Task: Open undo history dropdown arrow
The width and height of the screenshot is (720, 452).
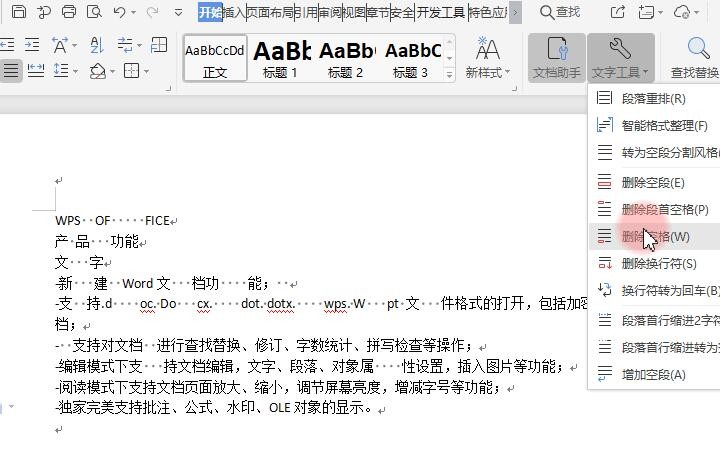Action: pyautogui.click(x=134, y=12)
